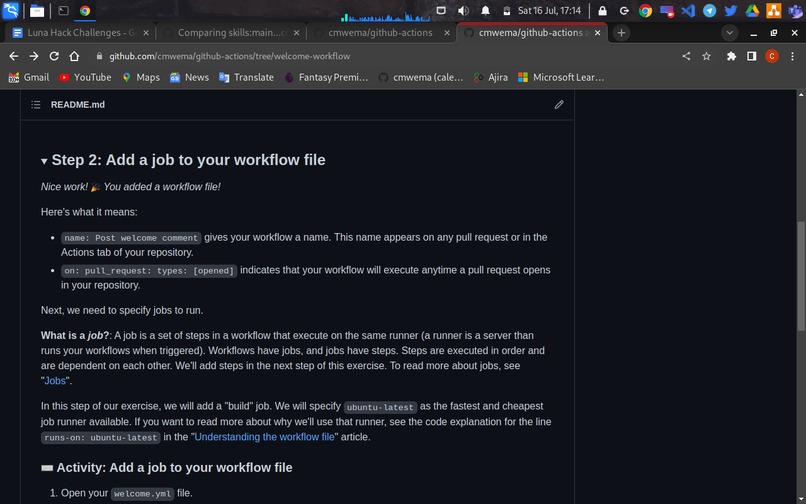This screenshot has width=806, height=504.
Task: Click the Chrome window button in the panel
Action: (85, 11)
